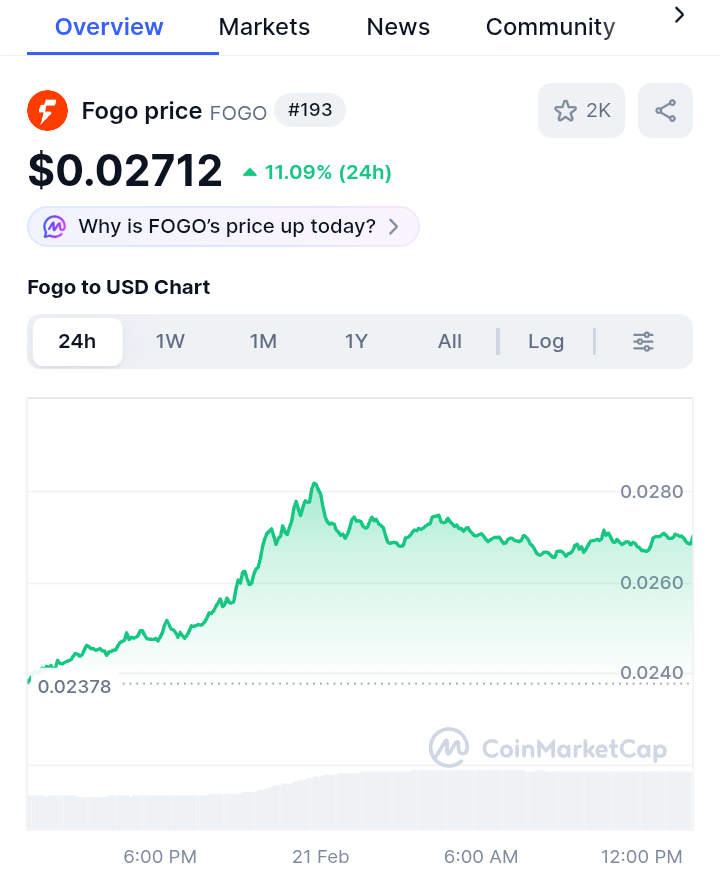Screen dimensions: 720x873
Task: Click the price chart peak near 0.0280
Action: (x=315, y=485)
